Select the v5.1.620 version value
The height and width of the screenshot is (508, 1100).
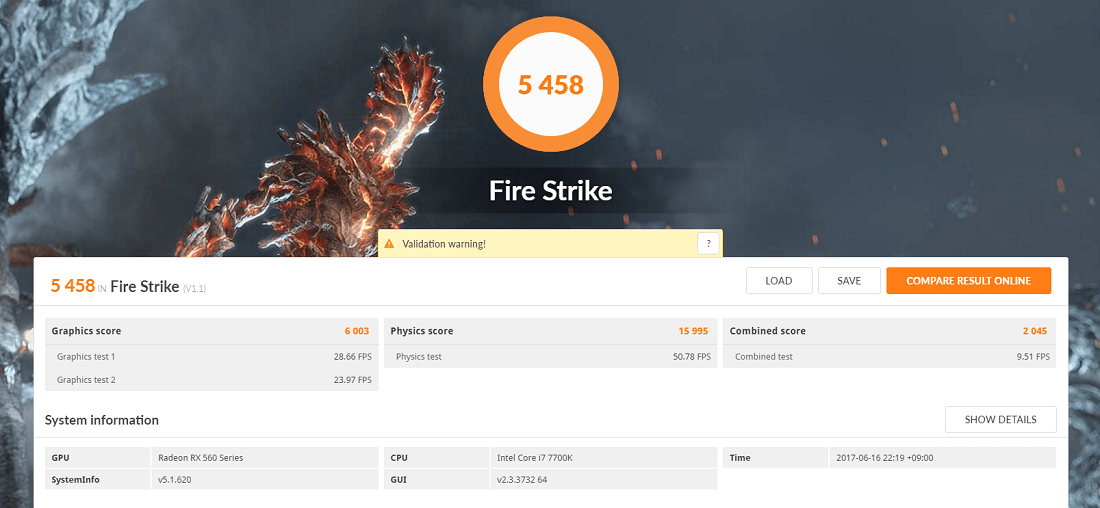pyautogui.click(x=175, y=480)
